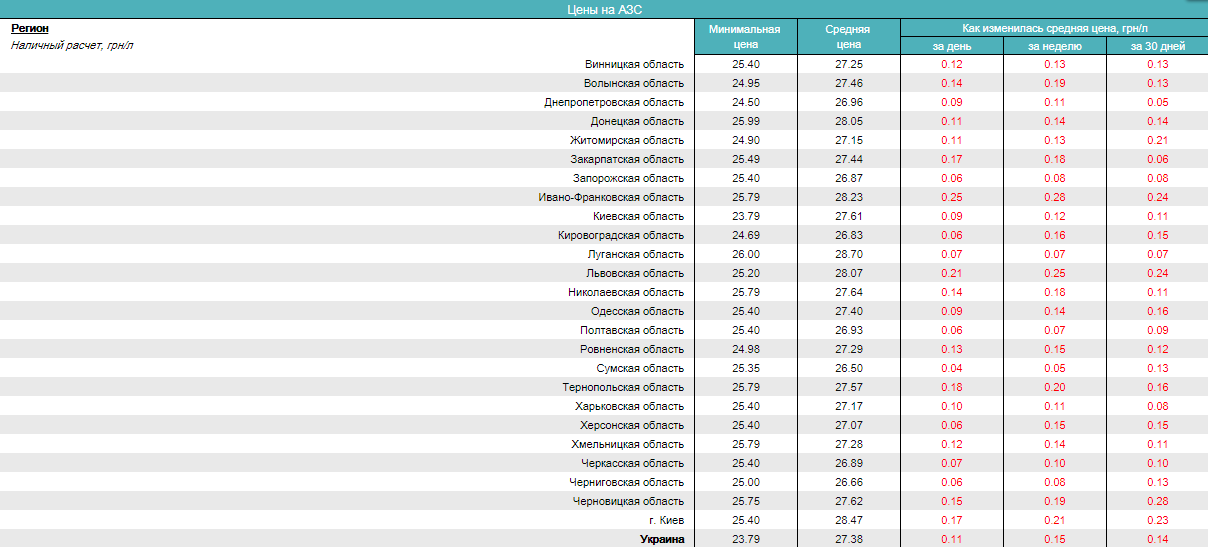The width and height of the screenshot is (1208, 547).
Task: Click the 'Наличный расчет, грн/л' subtitle
Action: coord(72,46)
